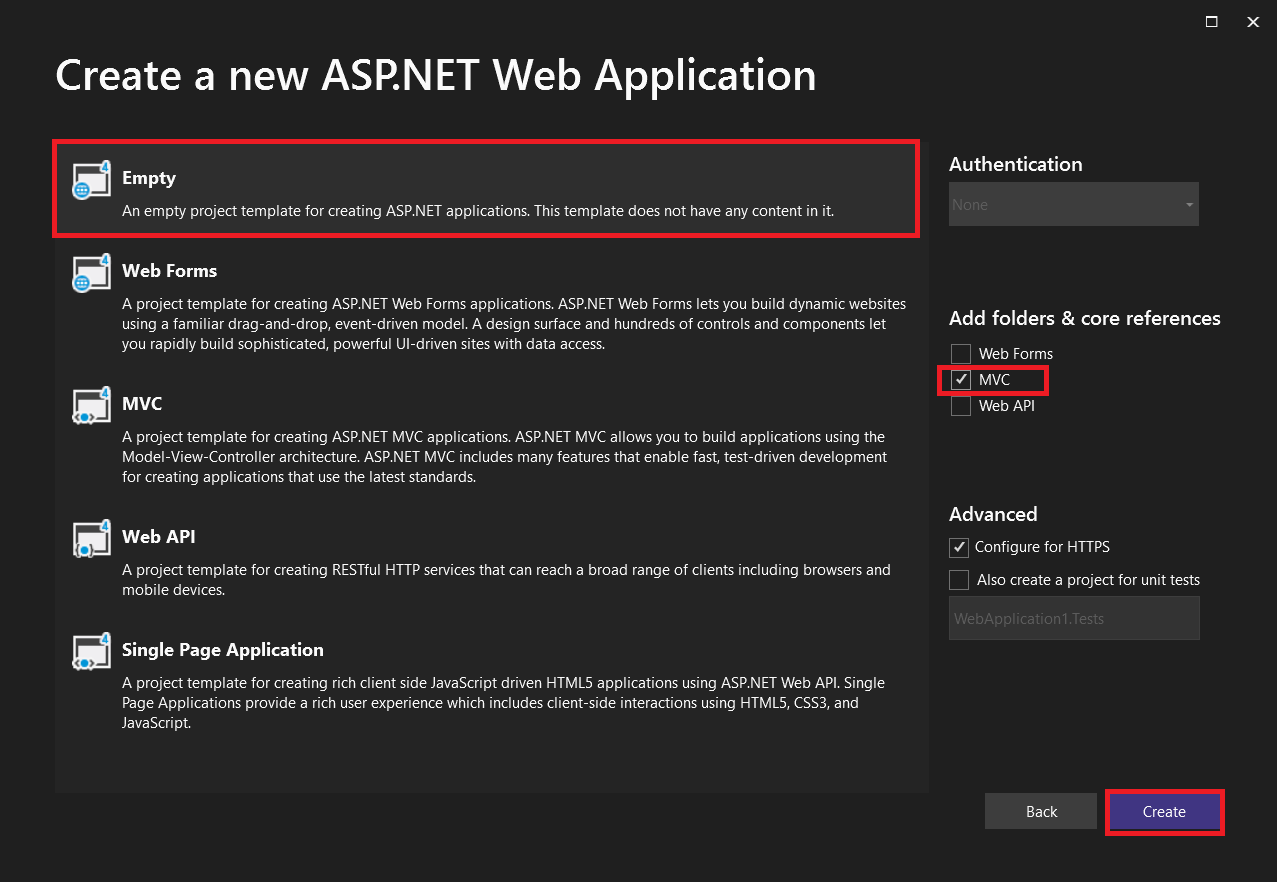Viewport: 1277px width, 882px height.
Task: Uncheck the MVC folders checkbox
Action: [961, 380]
